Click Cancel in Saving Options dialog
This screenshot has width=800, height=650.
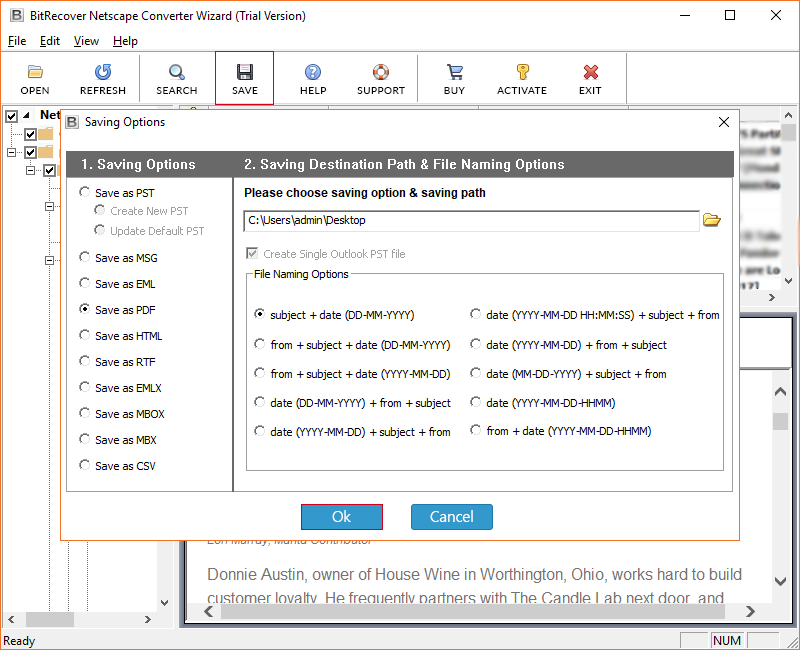[x=452, y=517]
